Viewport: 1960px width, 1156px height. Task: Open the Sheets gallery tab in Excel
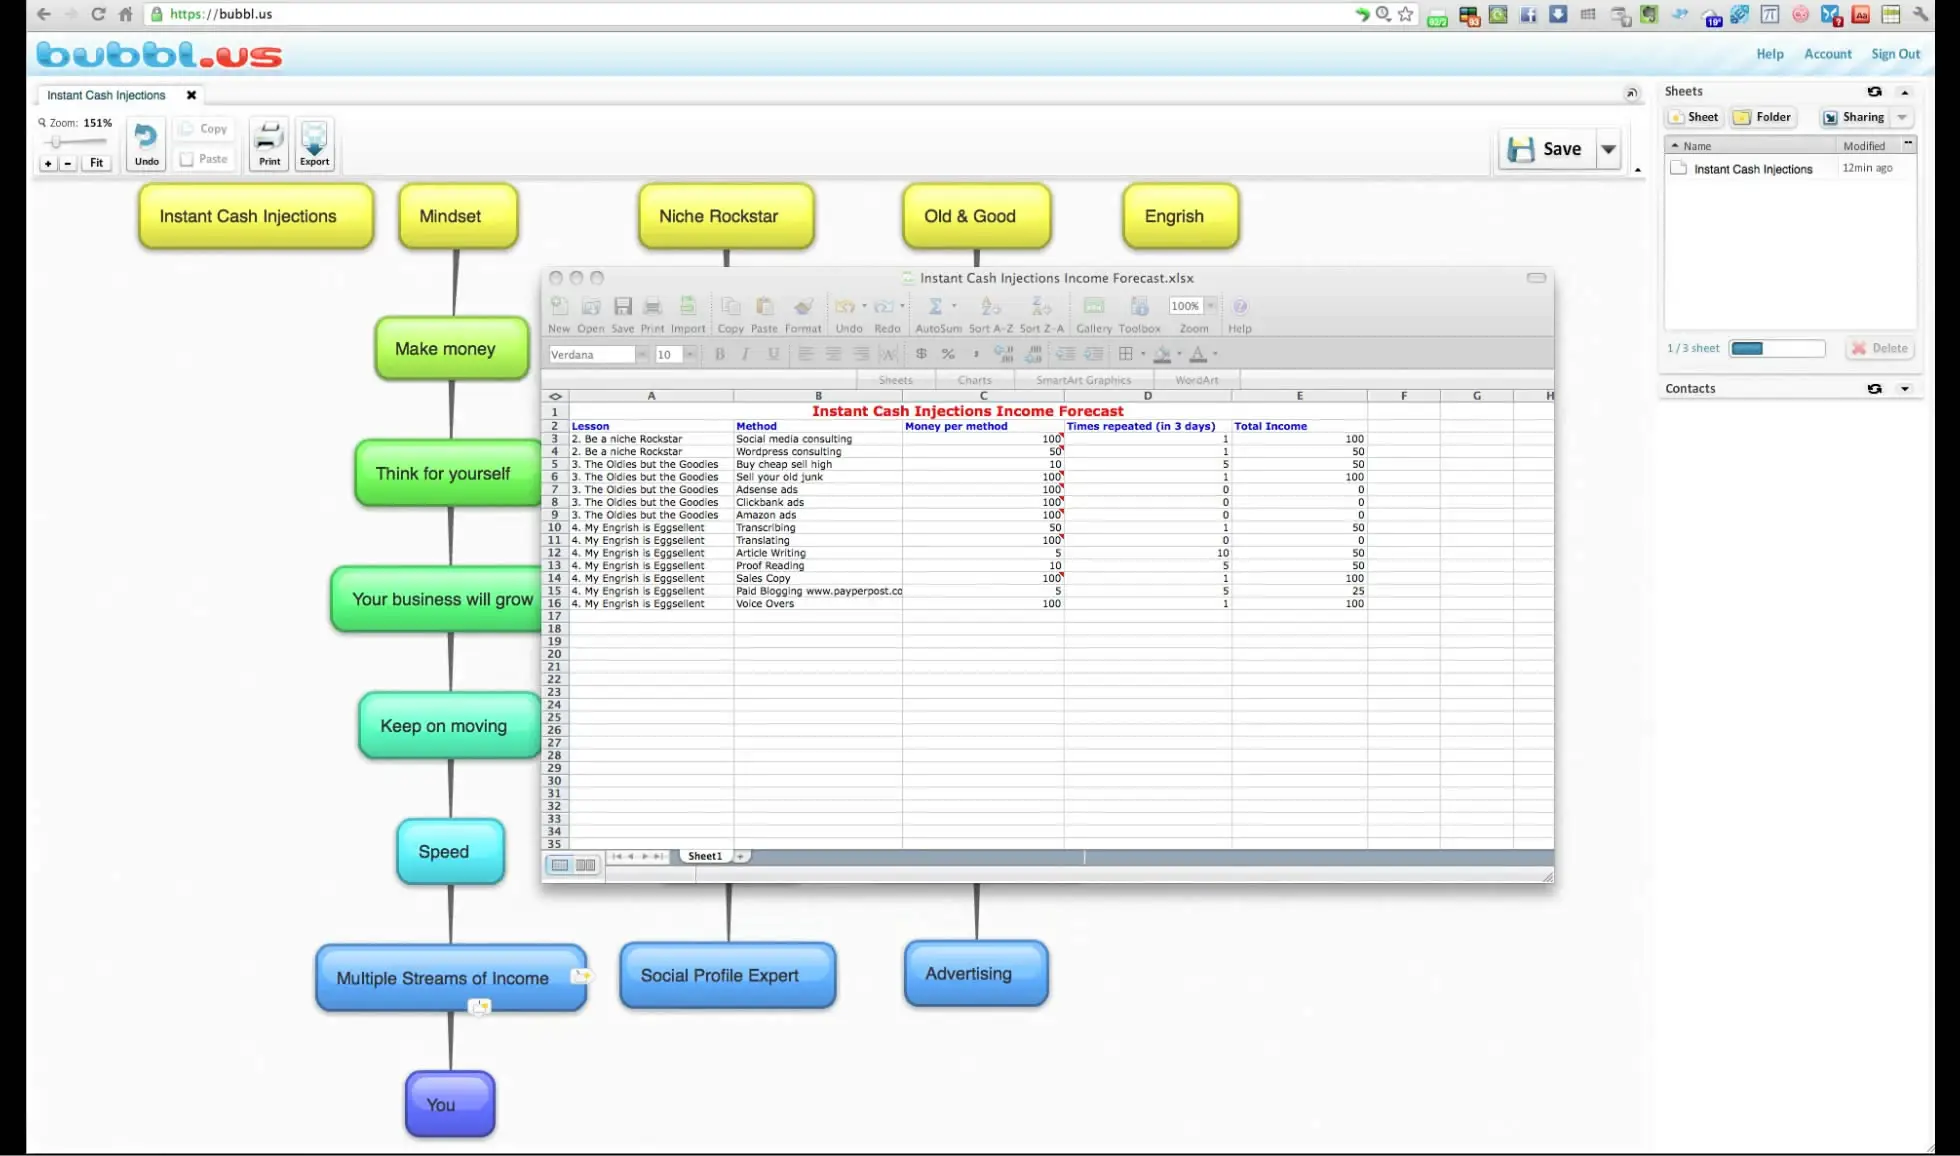(895, 380)
